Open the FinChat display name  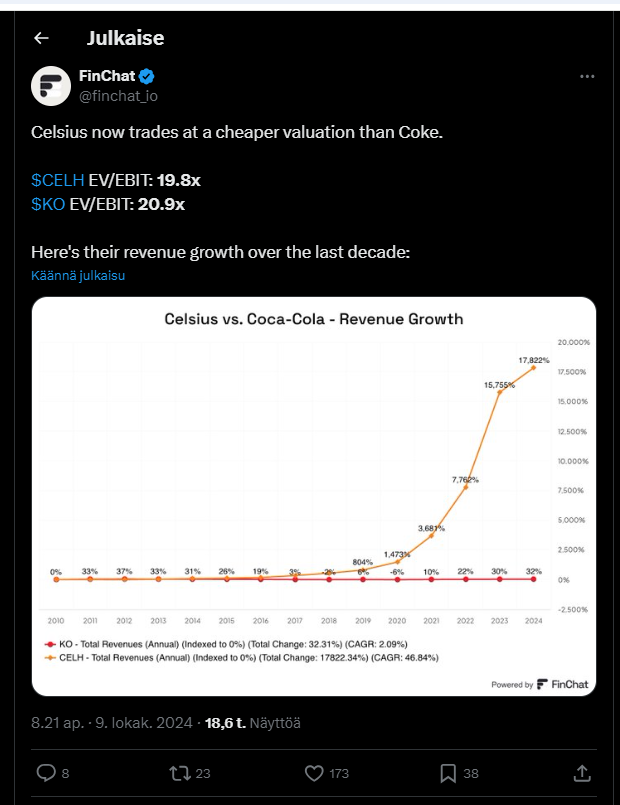[x=106, y=77]
